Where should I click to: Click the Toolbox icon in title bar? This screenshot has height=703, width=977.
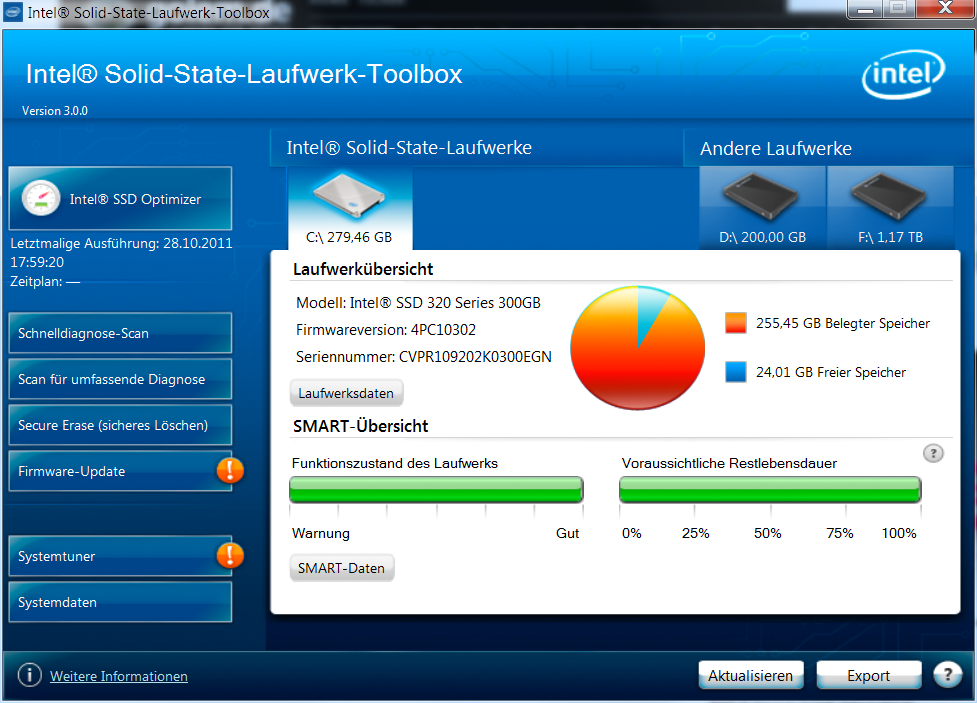point(13,12)
